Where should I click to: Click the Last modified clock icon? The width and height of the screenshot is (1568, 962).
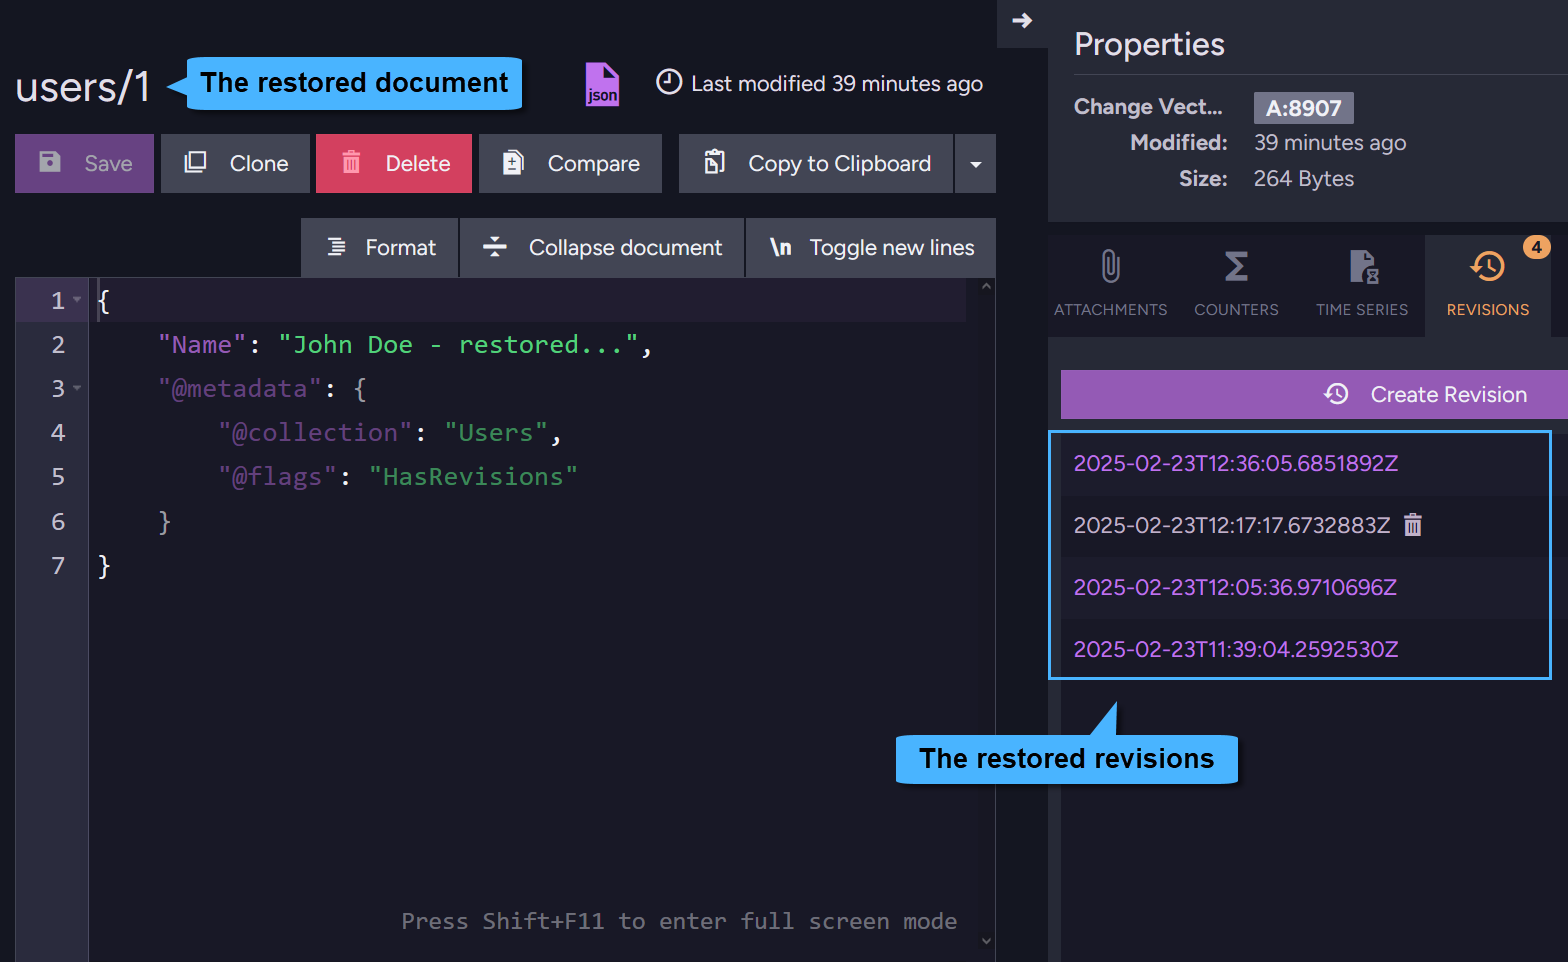tap(669, 82)
